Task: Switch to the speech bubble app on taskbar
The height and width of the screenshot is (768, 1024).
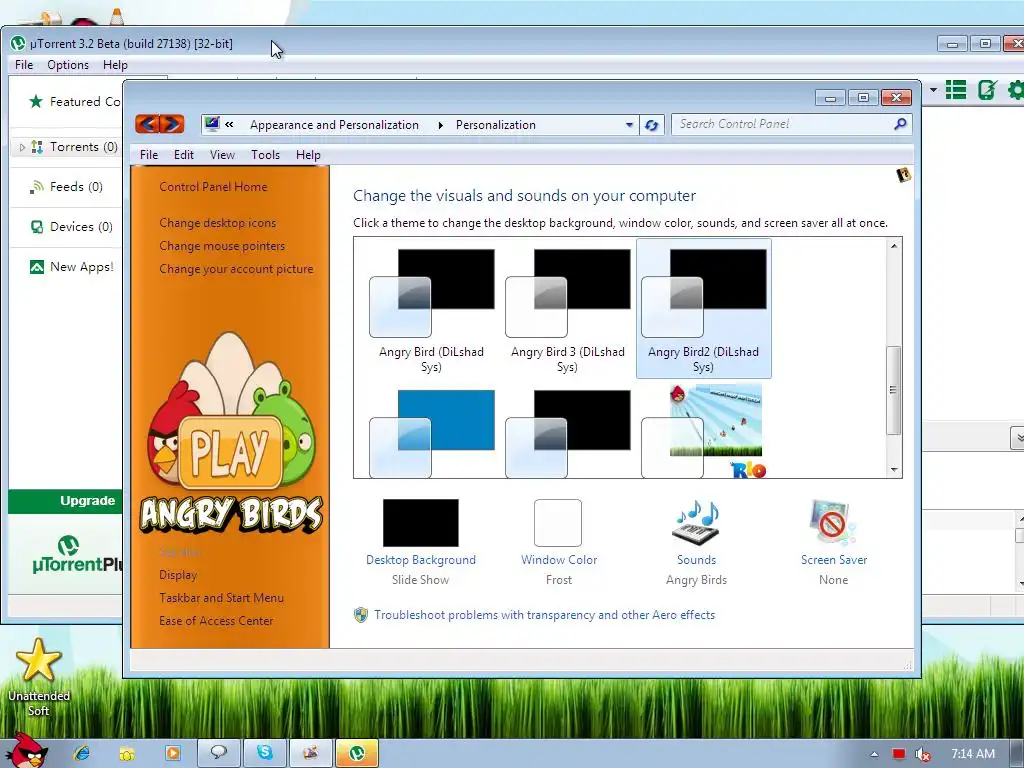Action: tap(218, 753)
